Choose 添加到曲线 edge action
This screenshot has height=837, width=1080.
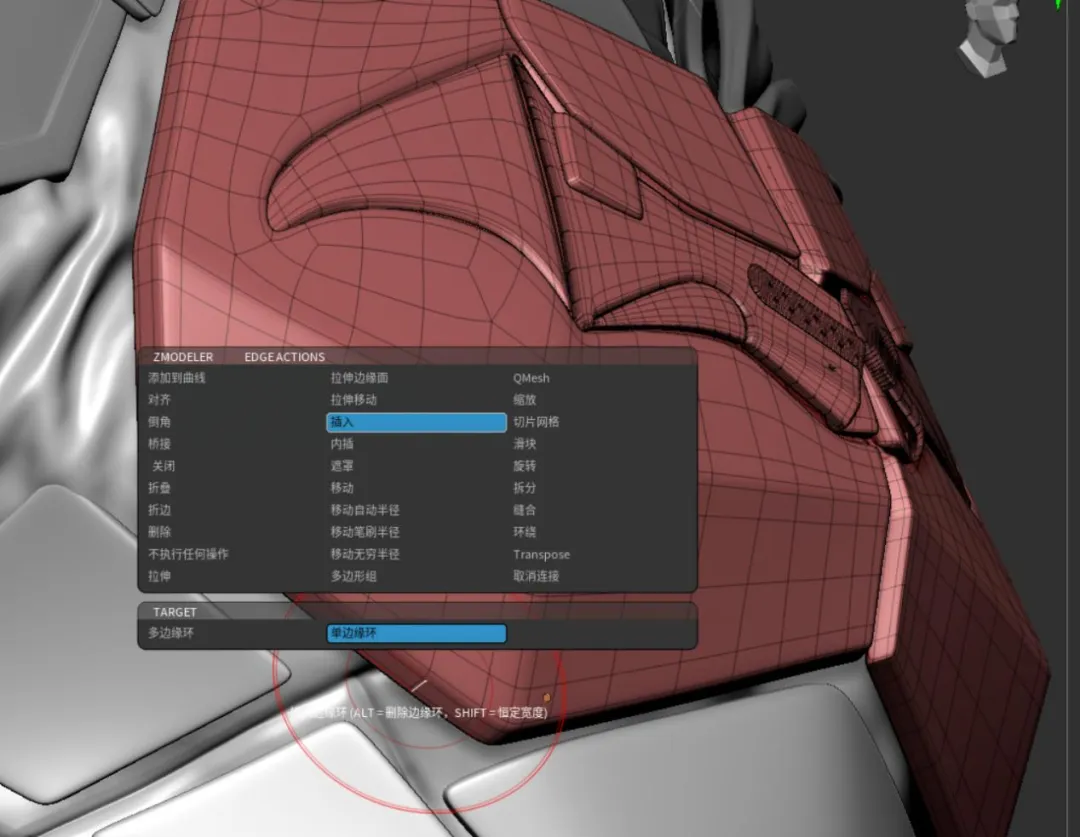point(176,378)
